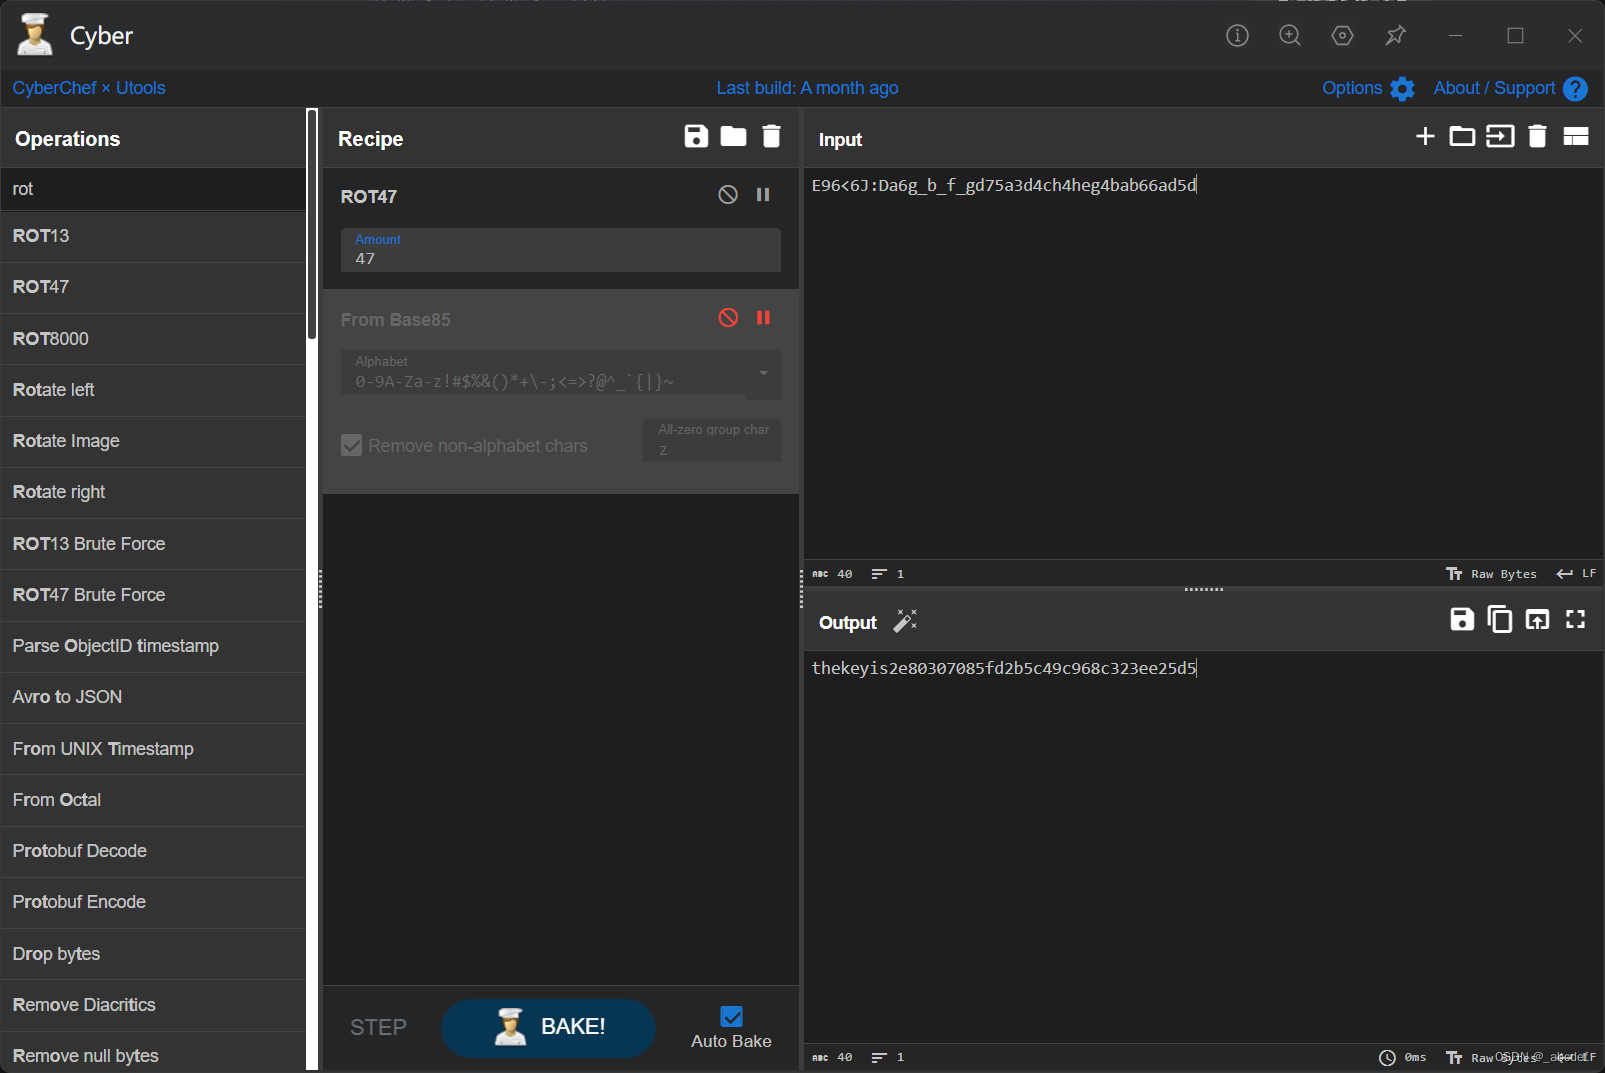Copy output to clipboard

click(x=1500, y=619)
